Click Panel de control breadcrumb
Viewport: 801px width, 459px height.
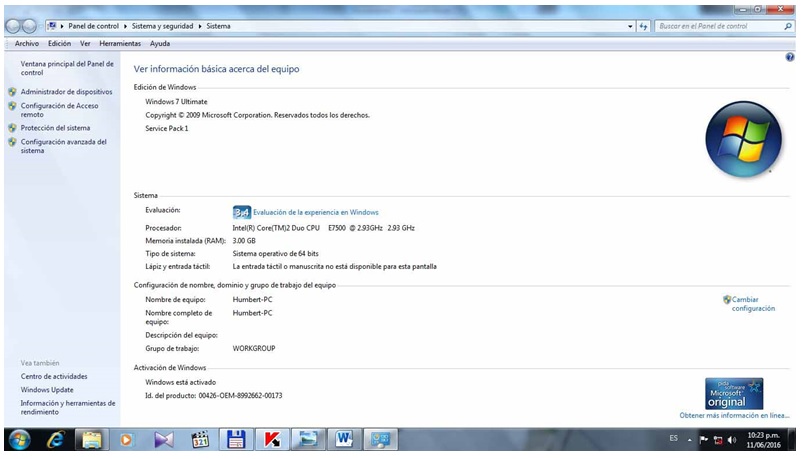tap(93, 26)
